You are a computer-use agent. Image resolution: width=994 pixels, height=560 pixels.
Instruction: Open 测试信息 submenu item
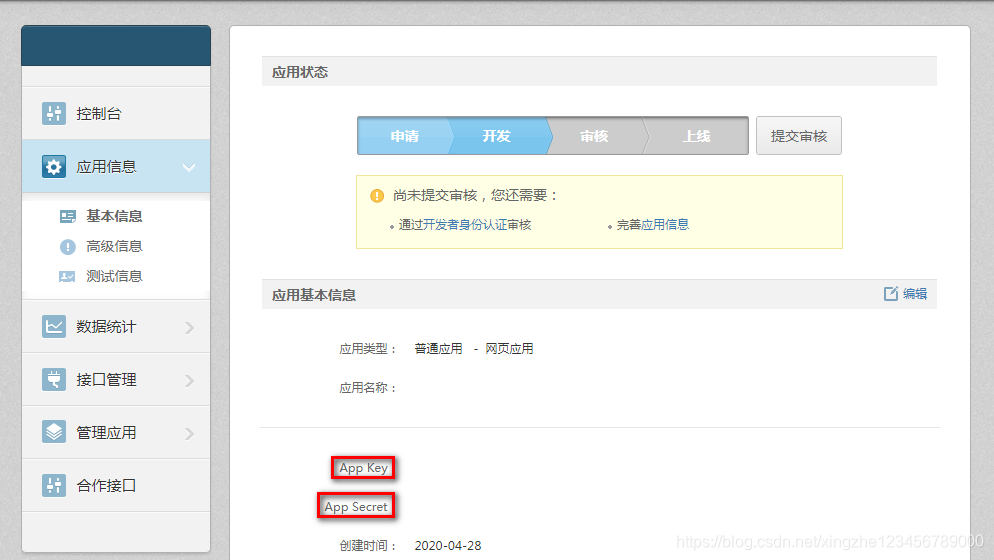tap(114, 277)
